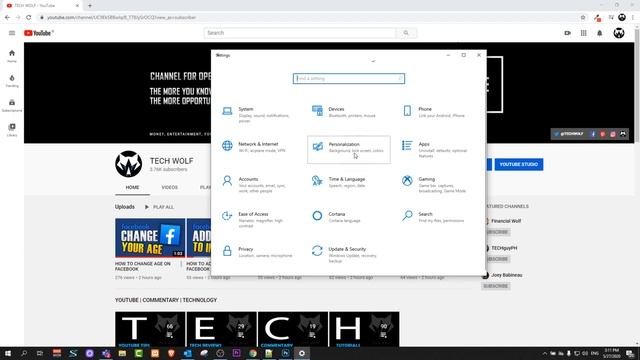Click the taskbar clock

[x=611, y=353]
